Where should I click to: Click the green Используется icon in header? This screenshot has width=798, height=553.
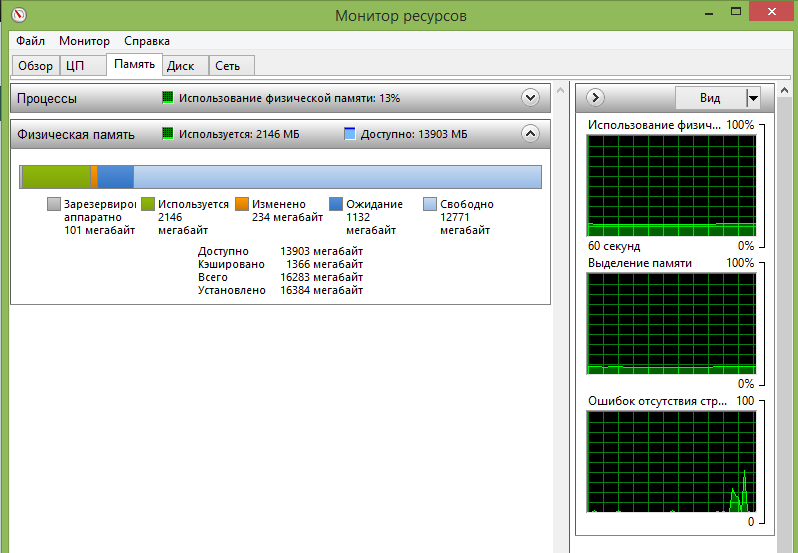point(167,134)
